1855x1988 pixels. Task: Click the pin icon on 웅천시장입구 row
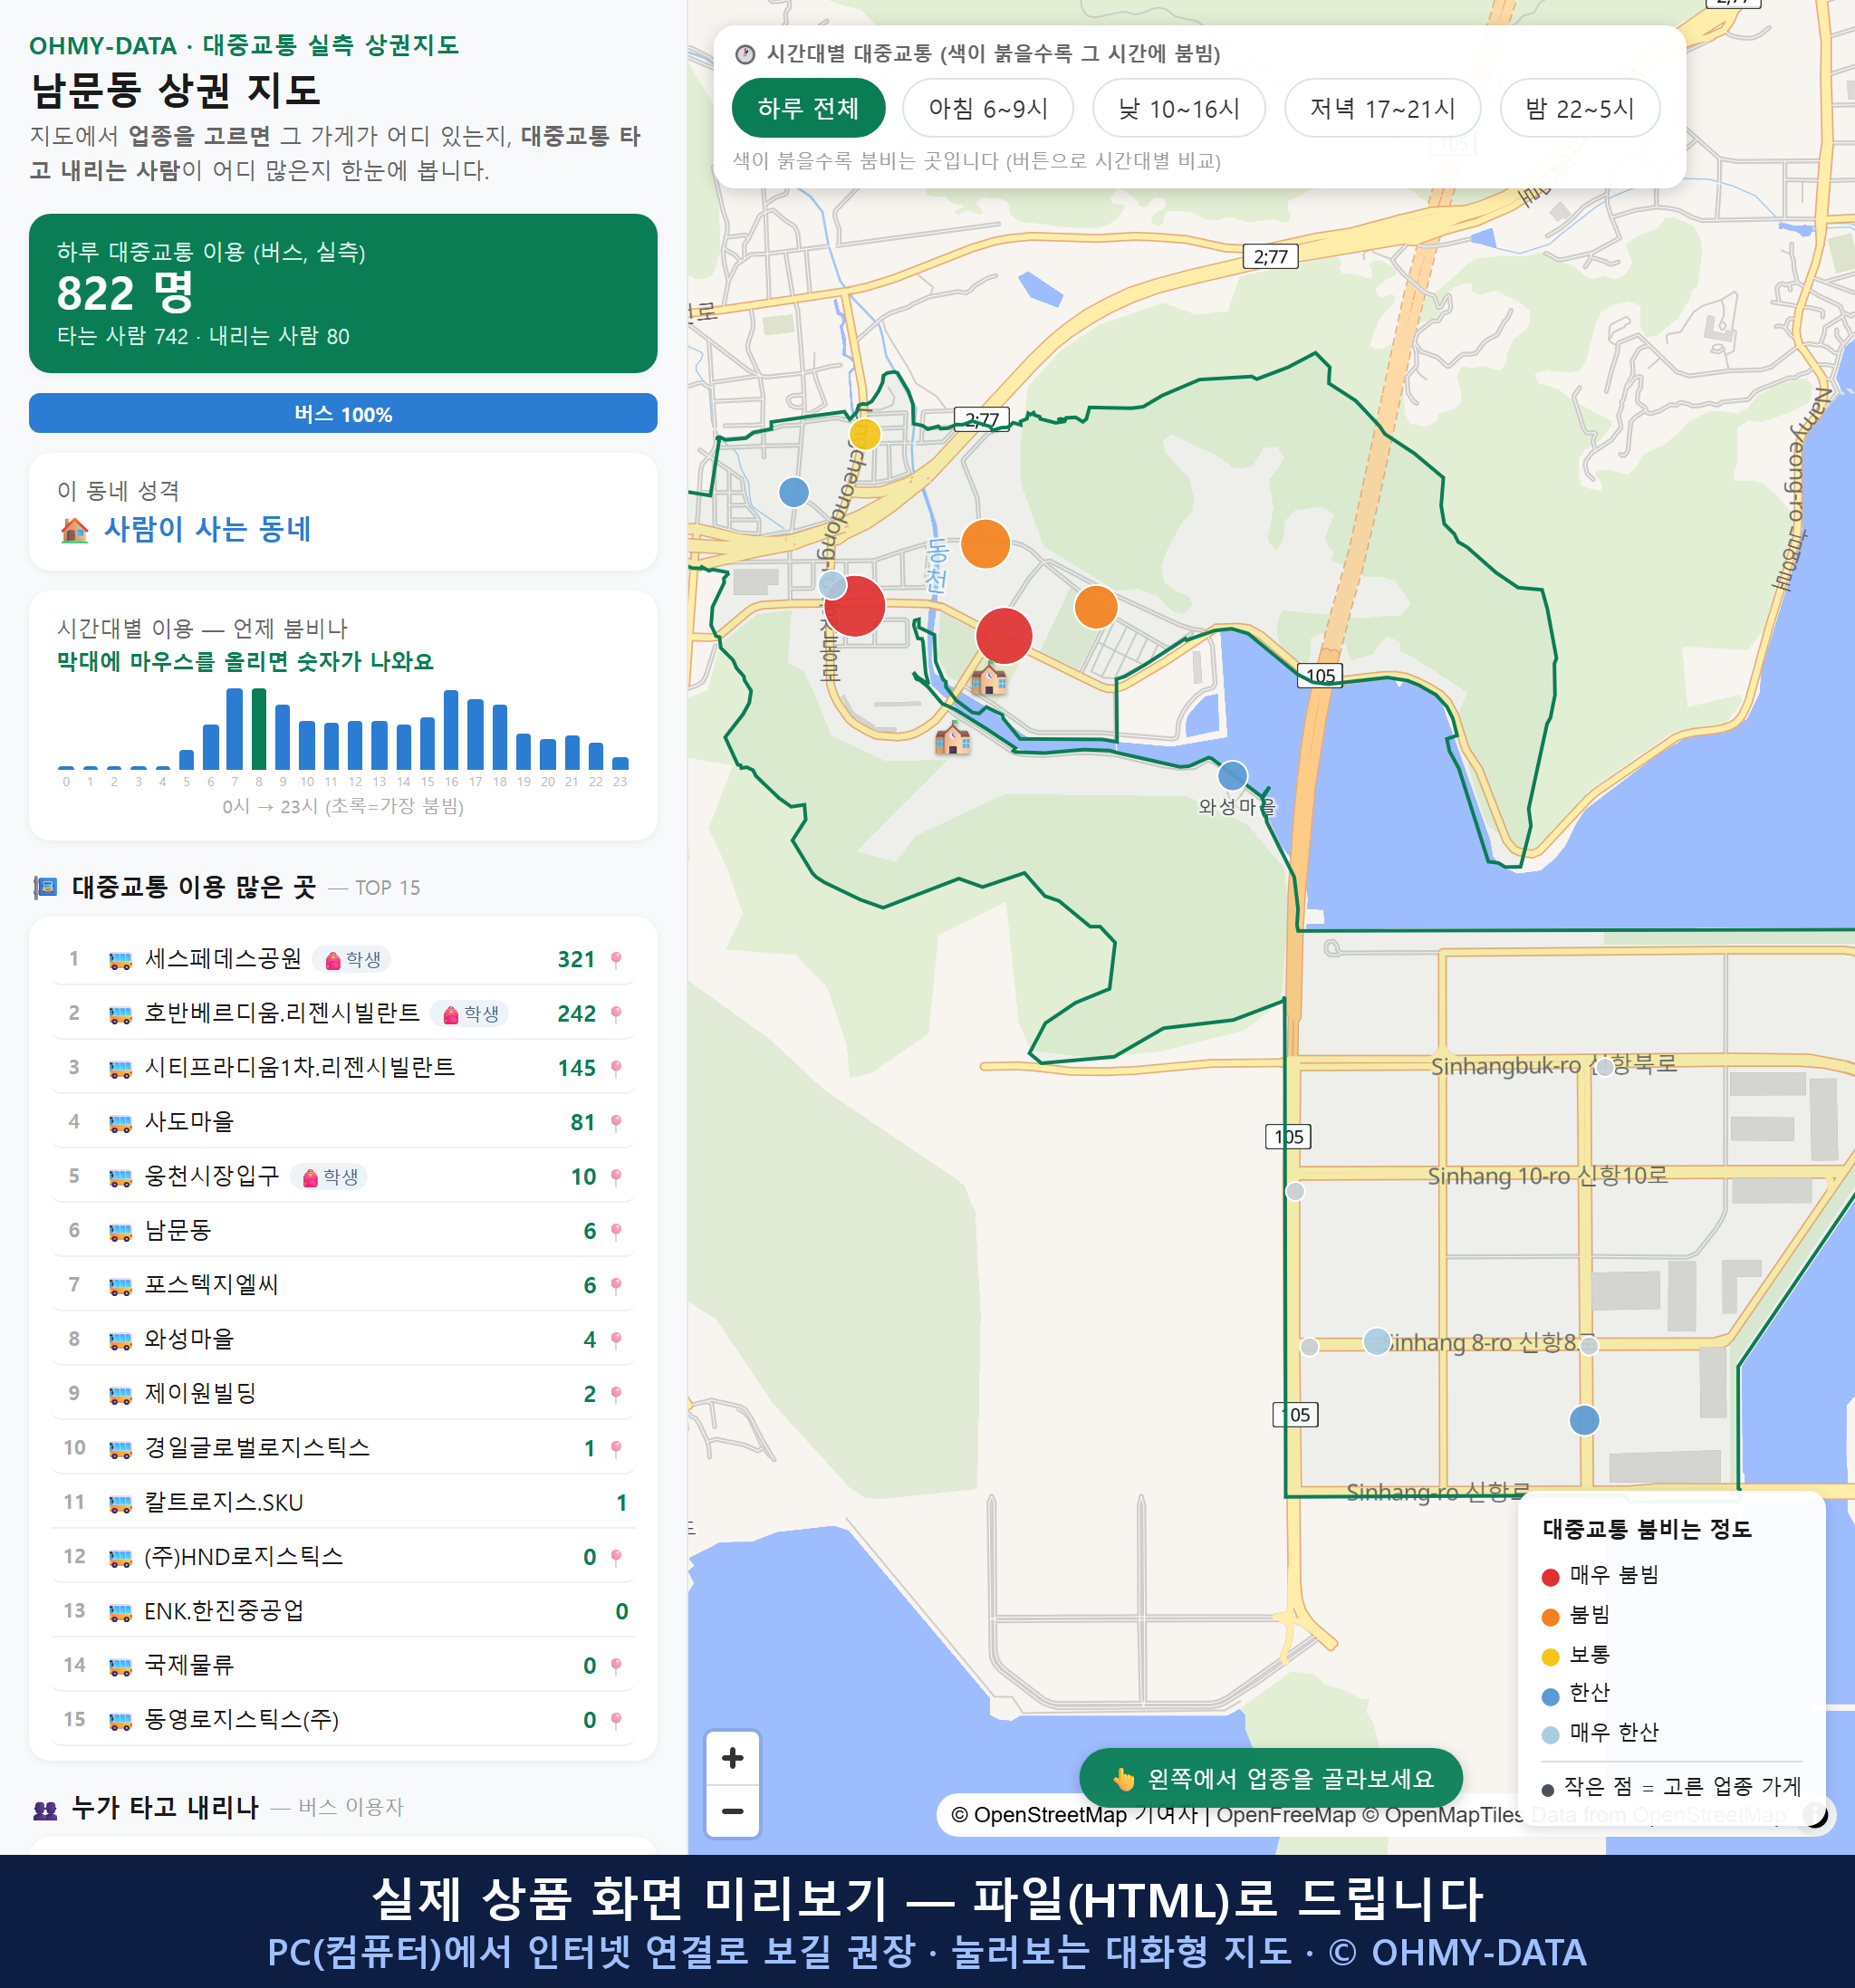616,1177
